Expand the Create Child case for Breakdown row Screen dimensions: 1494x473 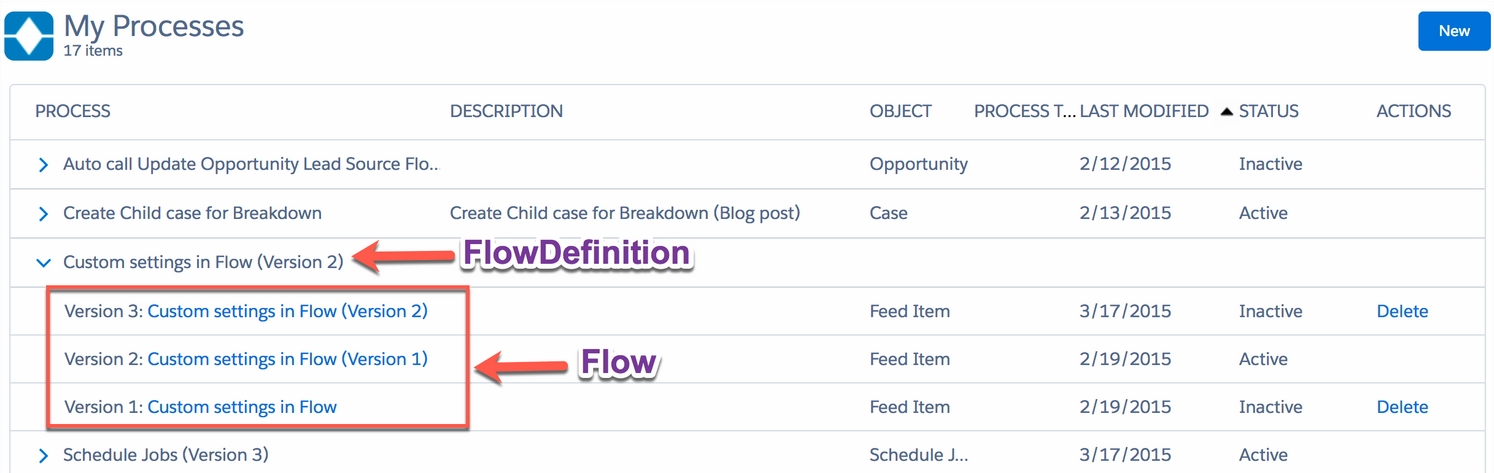(43, 213)
